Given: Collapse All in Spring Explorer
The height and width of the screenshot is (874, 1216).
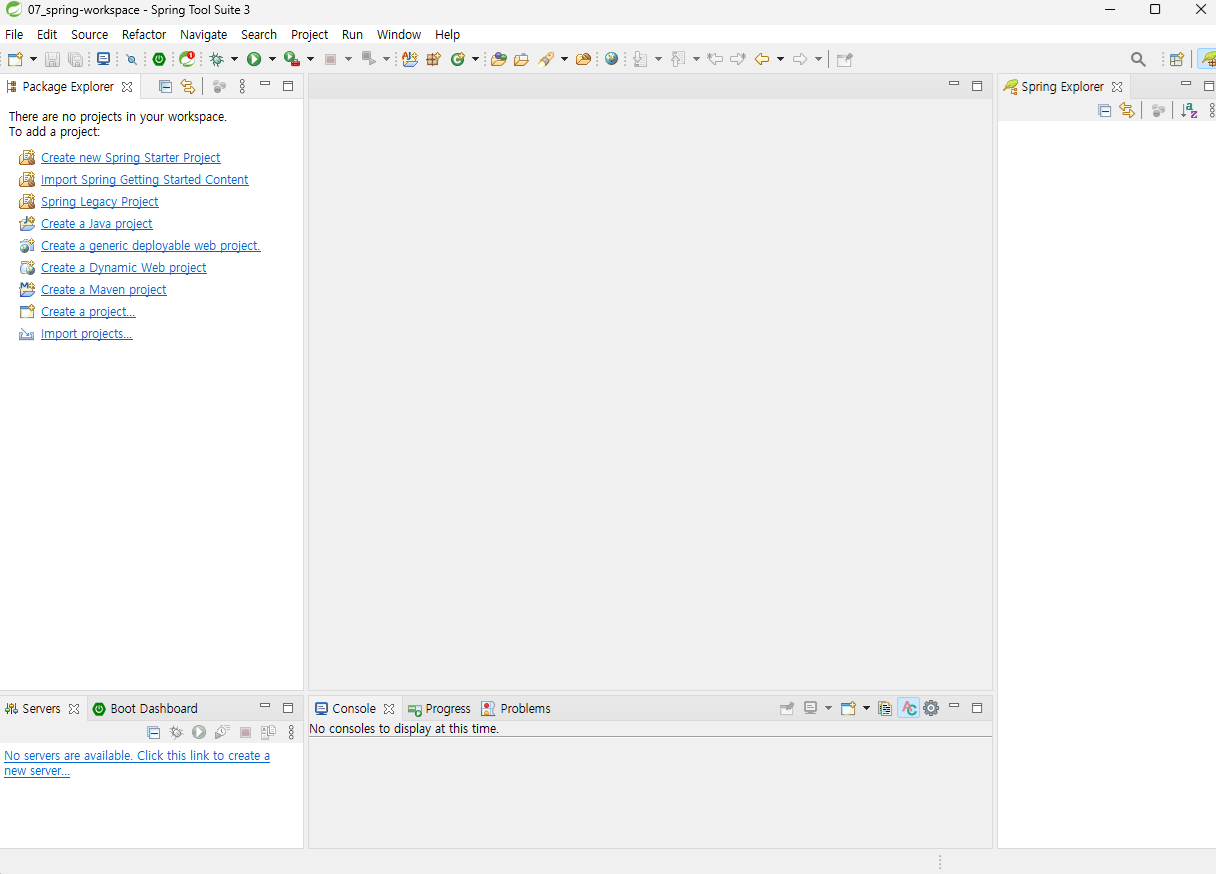Looking at the screenshot, I should [x=1105, y=110].
